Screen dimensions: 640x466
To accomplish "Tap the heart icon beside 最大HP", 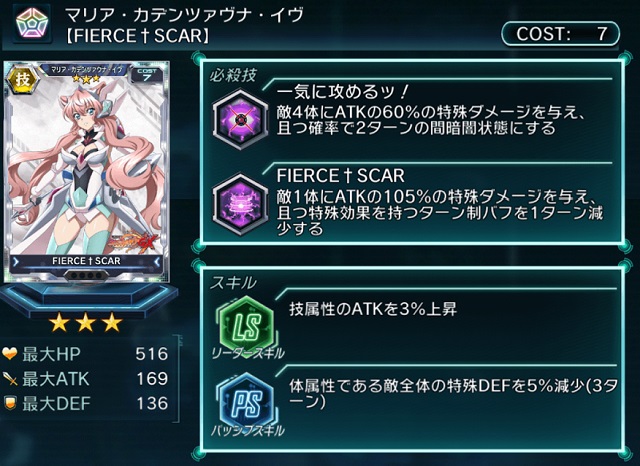I will [10, 354].
